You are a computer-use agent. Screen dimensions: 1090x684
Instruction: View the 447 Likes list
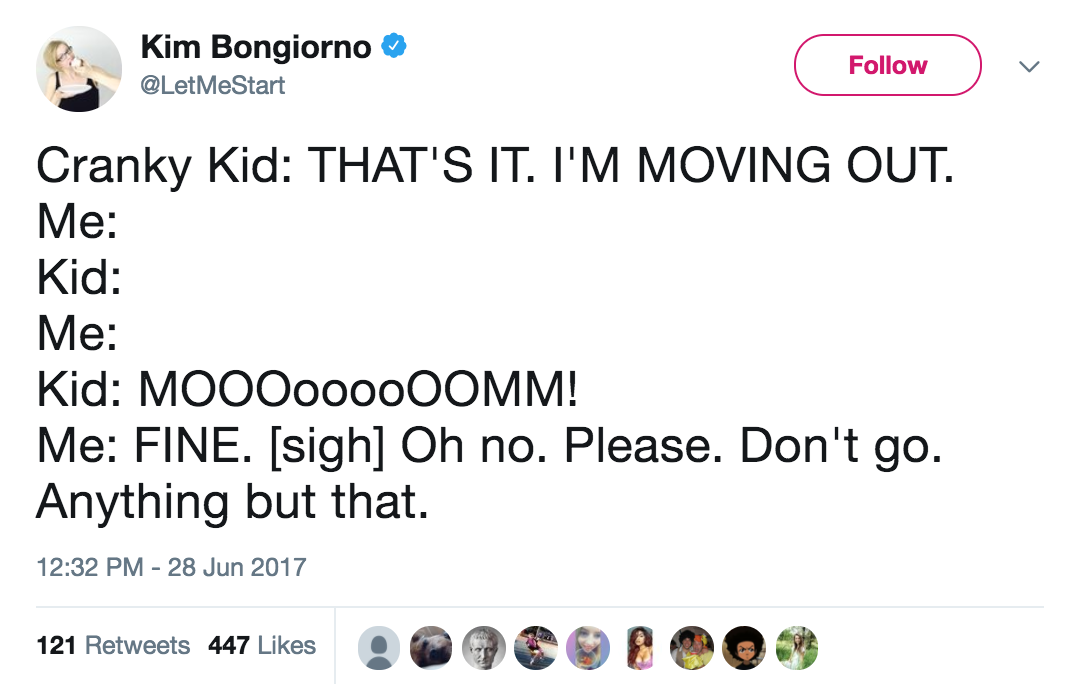pos(262,646)
